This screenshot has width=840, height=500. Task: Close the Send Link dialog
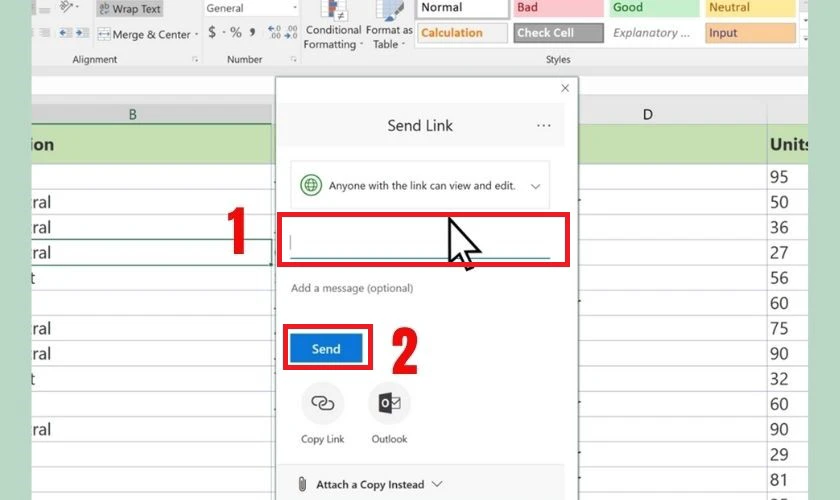tap(565, 88)
